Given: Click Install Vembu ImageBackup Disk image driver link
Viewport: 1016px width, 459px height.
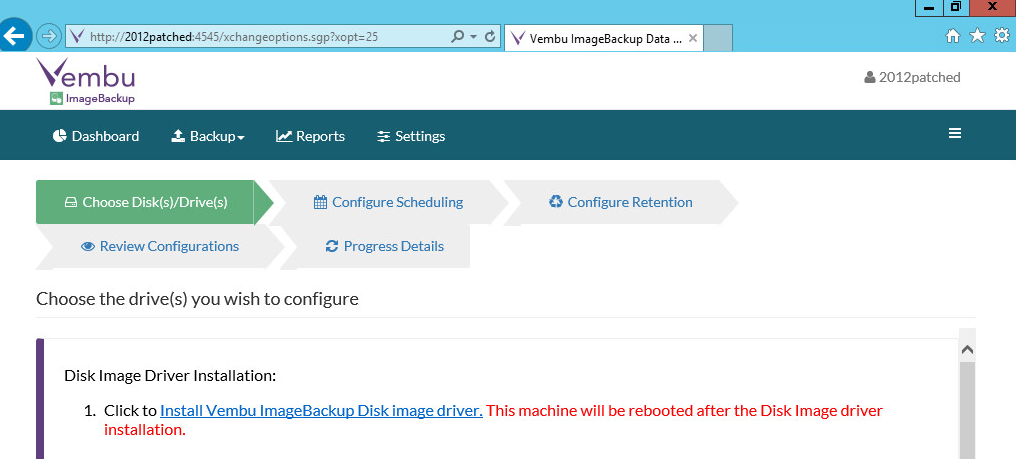Looking at the screenshot, I should [321, 411].
